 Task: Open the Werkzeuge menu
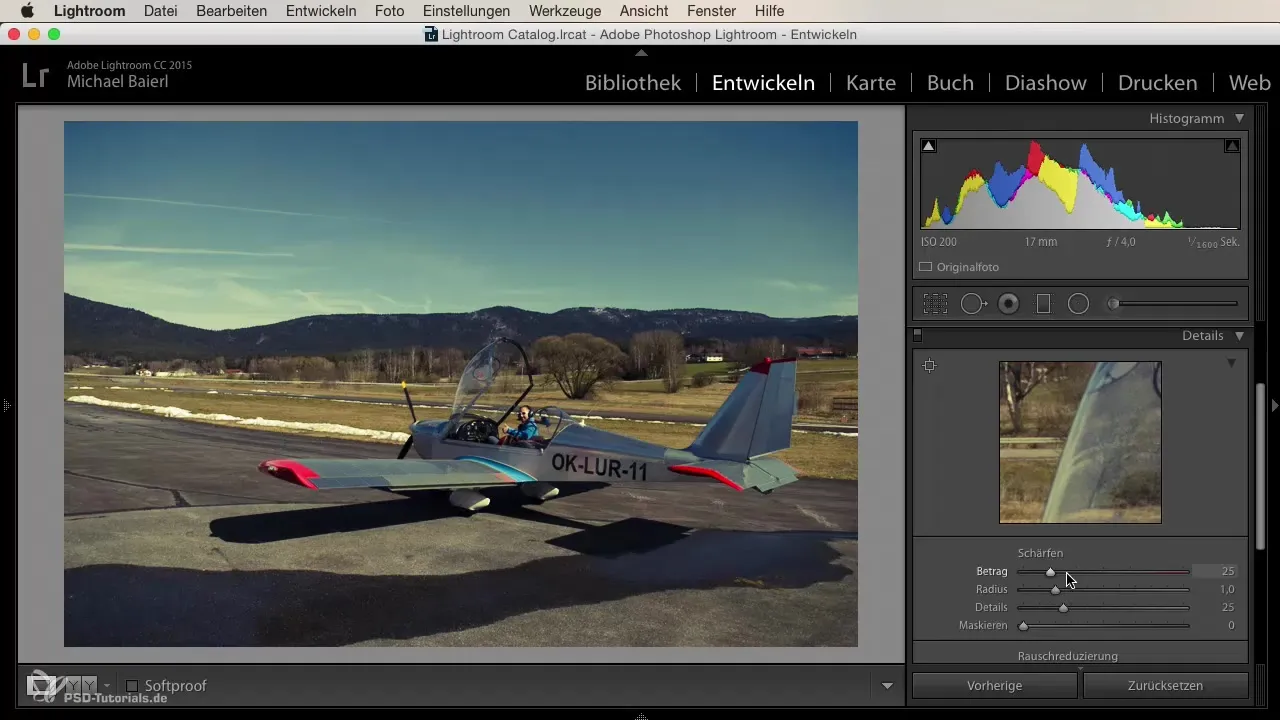pos(565,11)
